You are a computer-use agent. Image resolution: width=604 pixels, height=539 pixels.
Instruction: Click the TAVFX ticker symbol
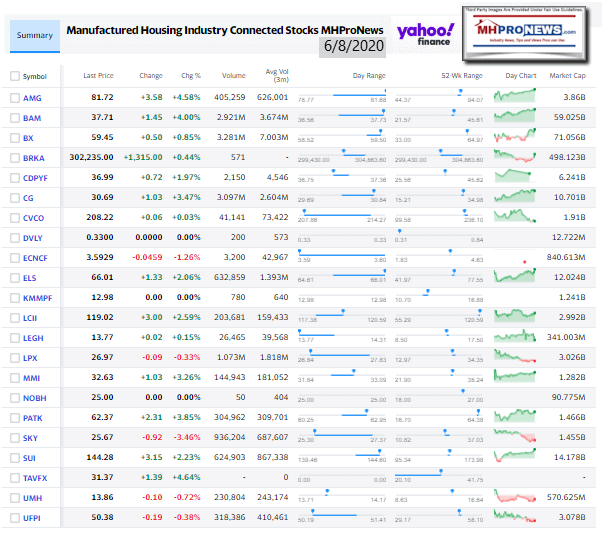(x=36, y=477)
